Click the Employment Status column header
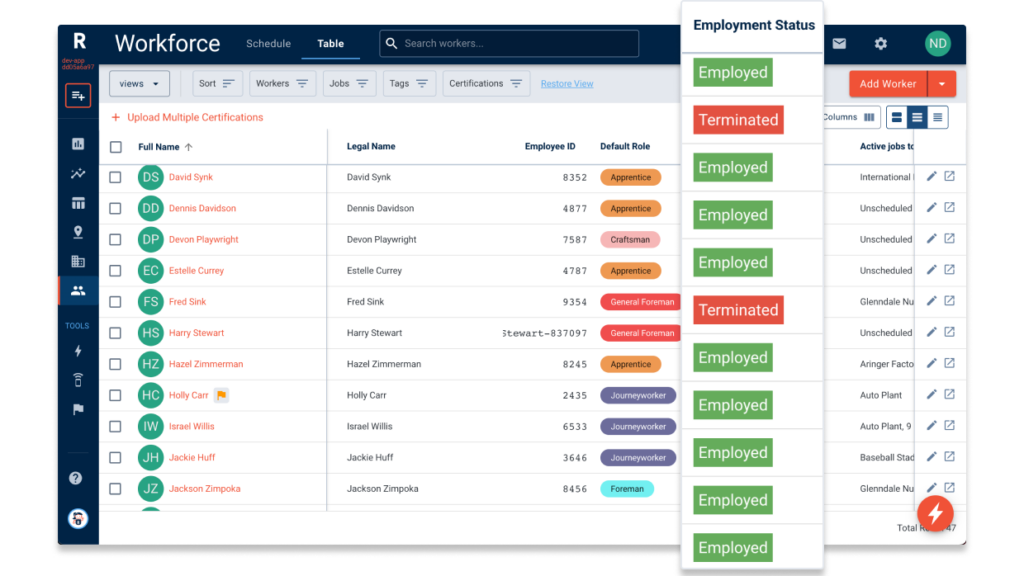Image resolution: width=1024 pixels, height=576 pixels. click(x=754, y=25)
